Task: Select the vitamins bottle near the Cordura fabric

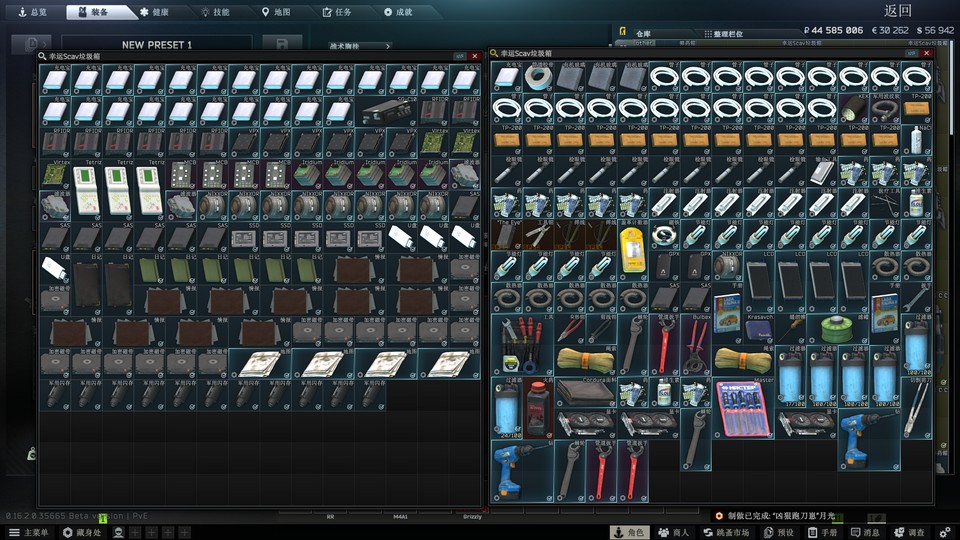Action: [664, 392]
